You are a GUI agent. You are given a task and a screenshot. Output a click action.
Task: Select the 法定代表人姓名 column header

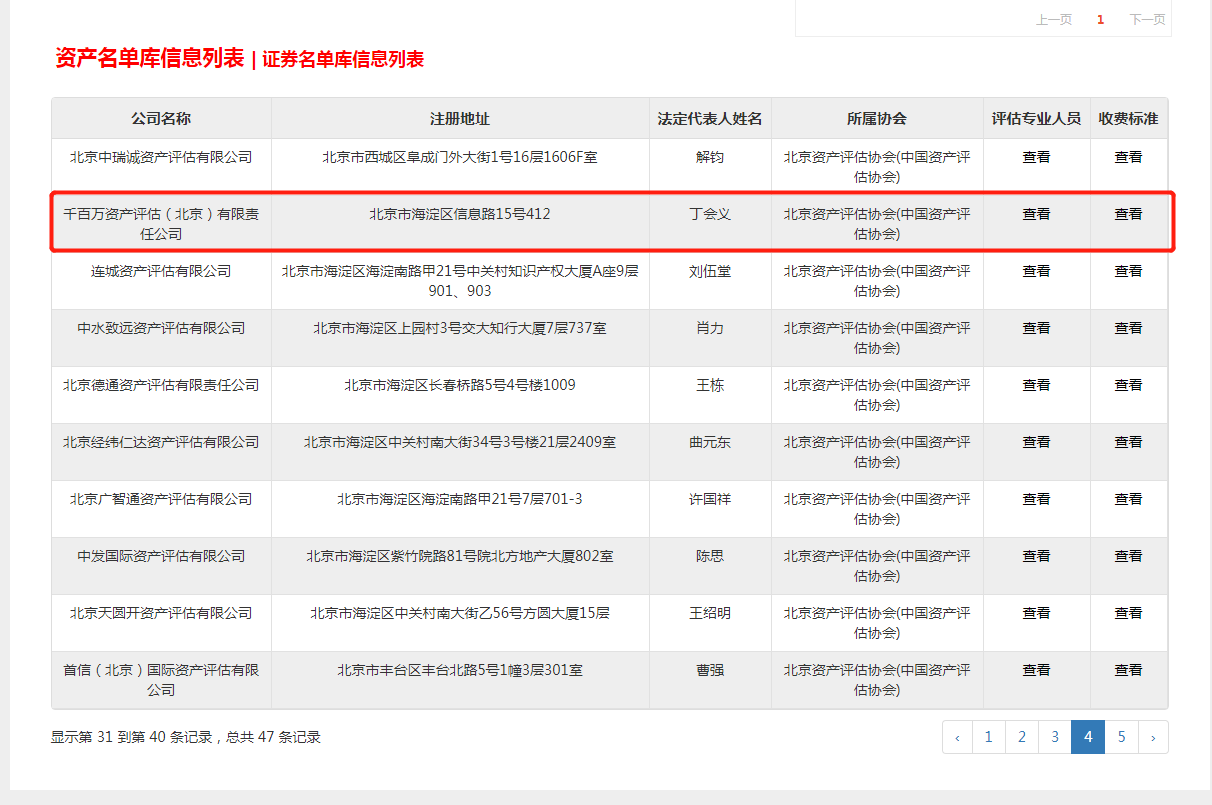click(x=710, y=118)
